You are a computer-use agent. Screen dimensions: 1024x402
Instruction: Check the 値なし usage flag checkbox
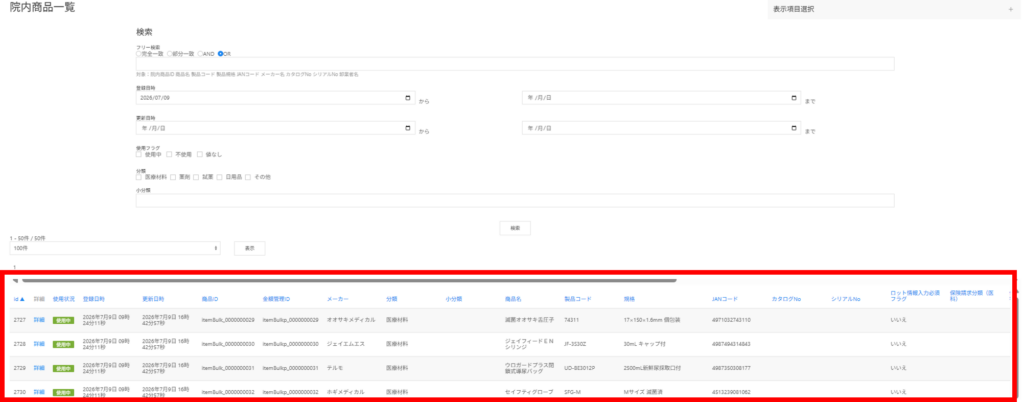pyautogui.click(x=200, y=155)
